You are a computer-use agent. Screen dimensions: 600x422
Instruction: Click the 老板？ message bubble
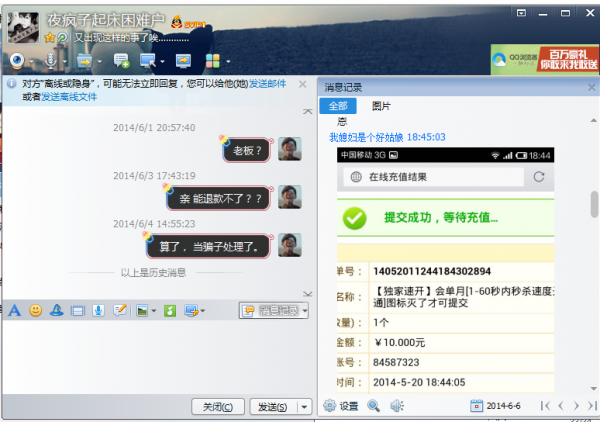pos(246,150)
